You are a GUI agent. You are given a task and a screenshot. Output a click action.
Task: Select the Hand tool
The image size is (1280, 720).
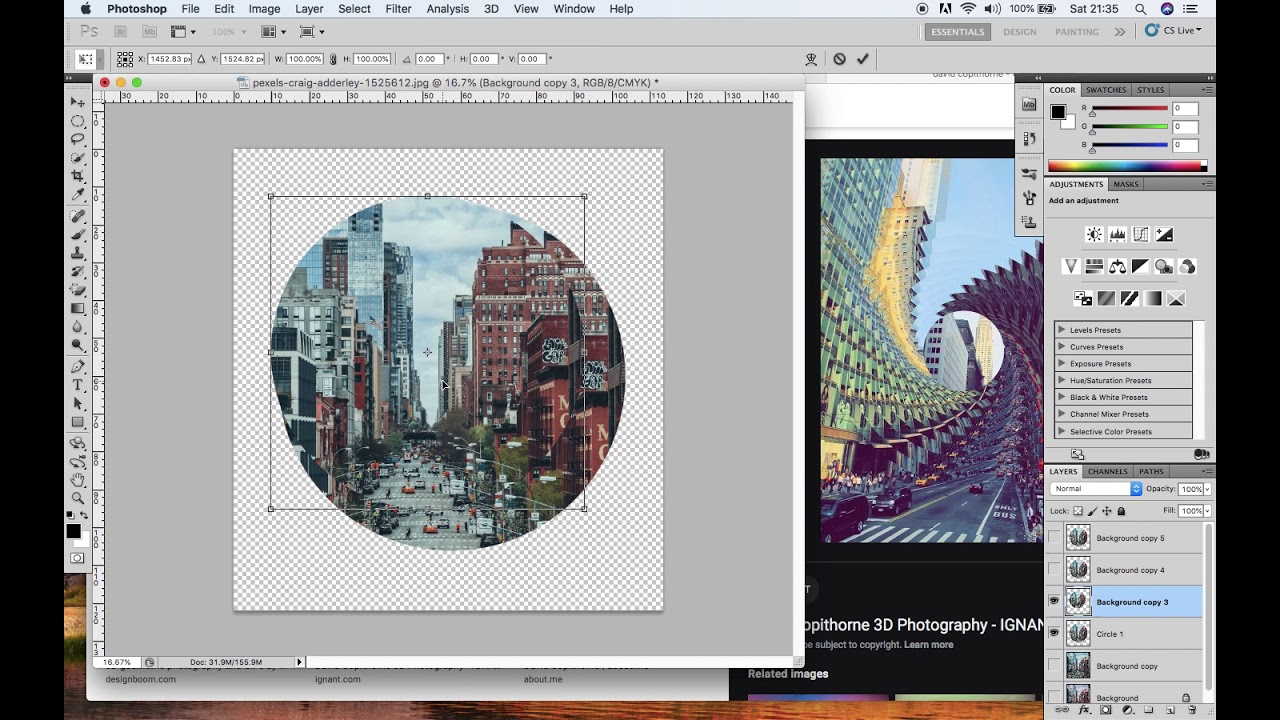pos(78,480)
